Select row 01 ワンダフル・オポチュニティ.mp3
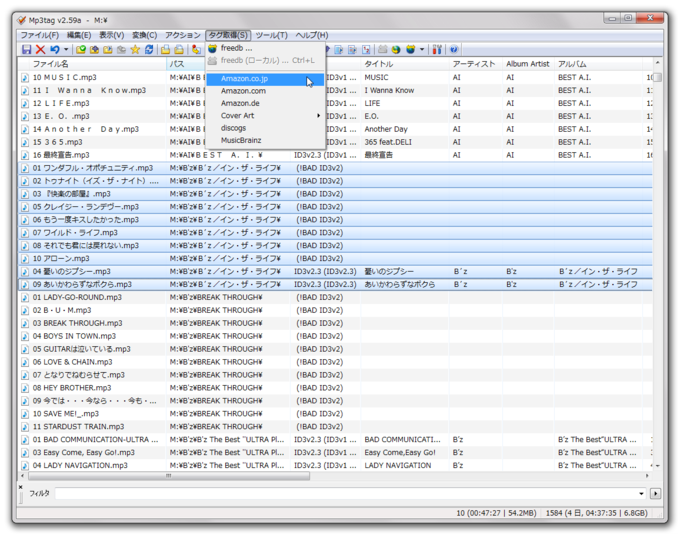This screenshot has height=535, width=680. pos(335,168)
